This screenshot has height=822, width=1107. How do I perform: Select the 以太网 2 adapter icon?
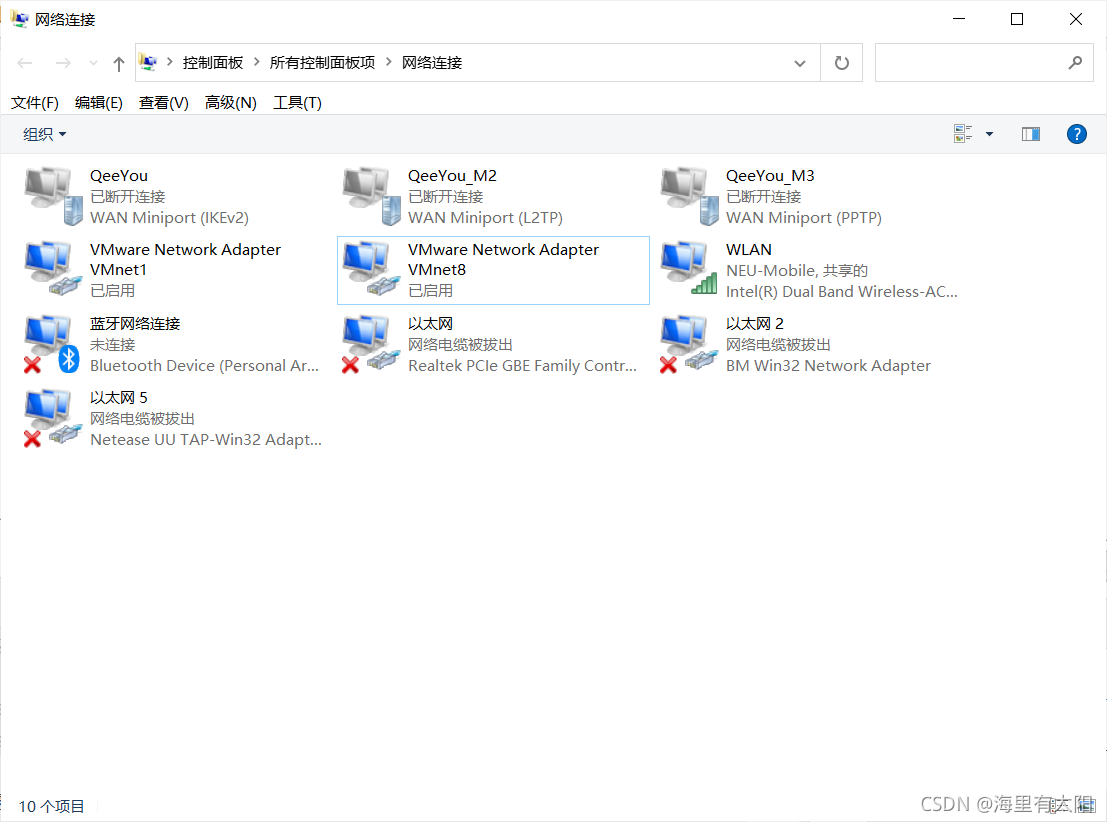pos(688,344)
